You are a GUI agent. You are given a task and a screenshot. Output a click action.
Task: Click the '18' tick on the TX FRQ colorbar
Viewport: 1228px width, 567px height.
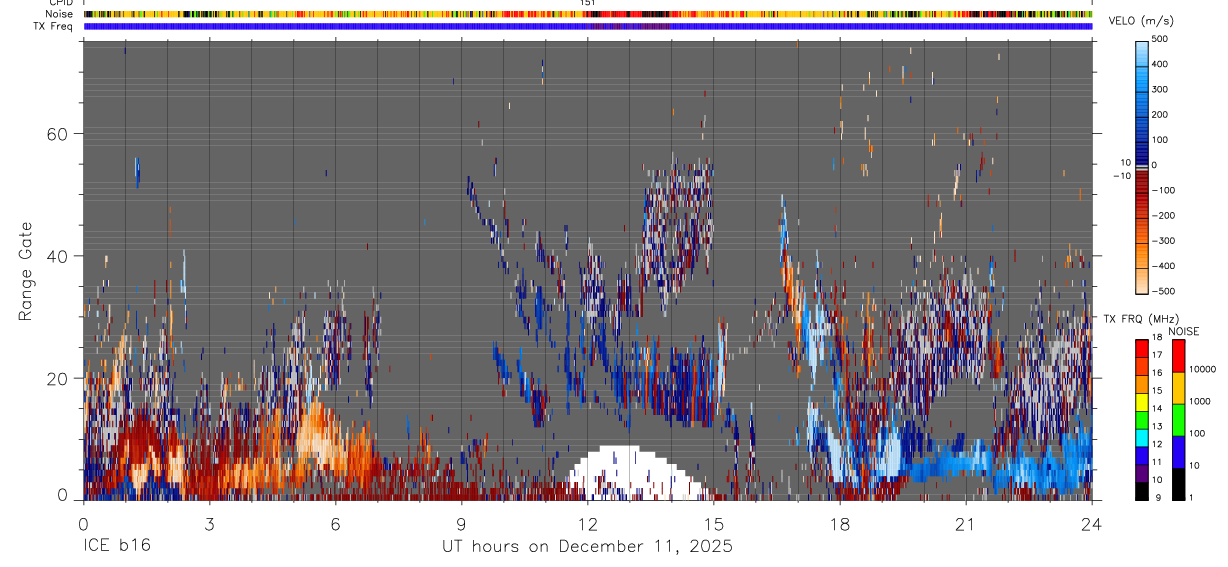pyautogui.click(x=1156, y=339)
